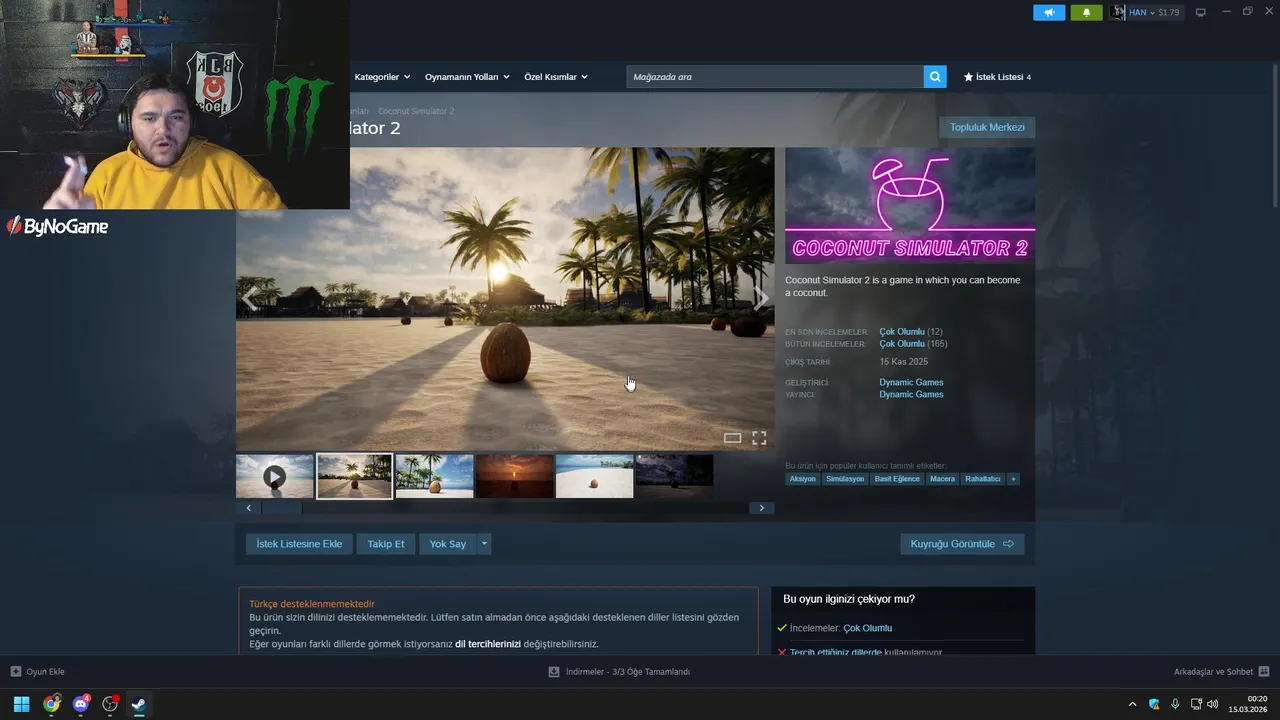The width and height of the screenshot is (1280, 720).
Task: Click the Steam taskbar icon
Action: [139, 704]
